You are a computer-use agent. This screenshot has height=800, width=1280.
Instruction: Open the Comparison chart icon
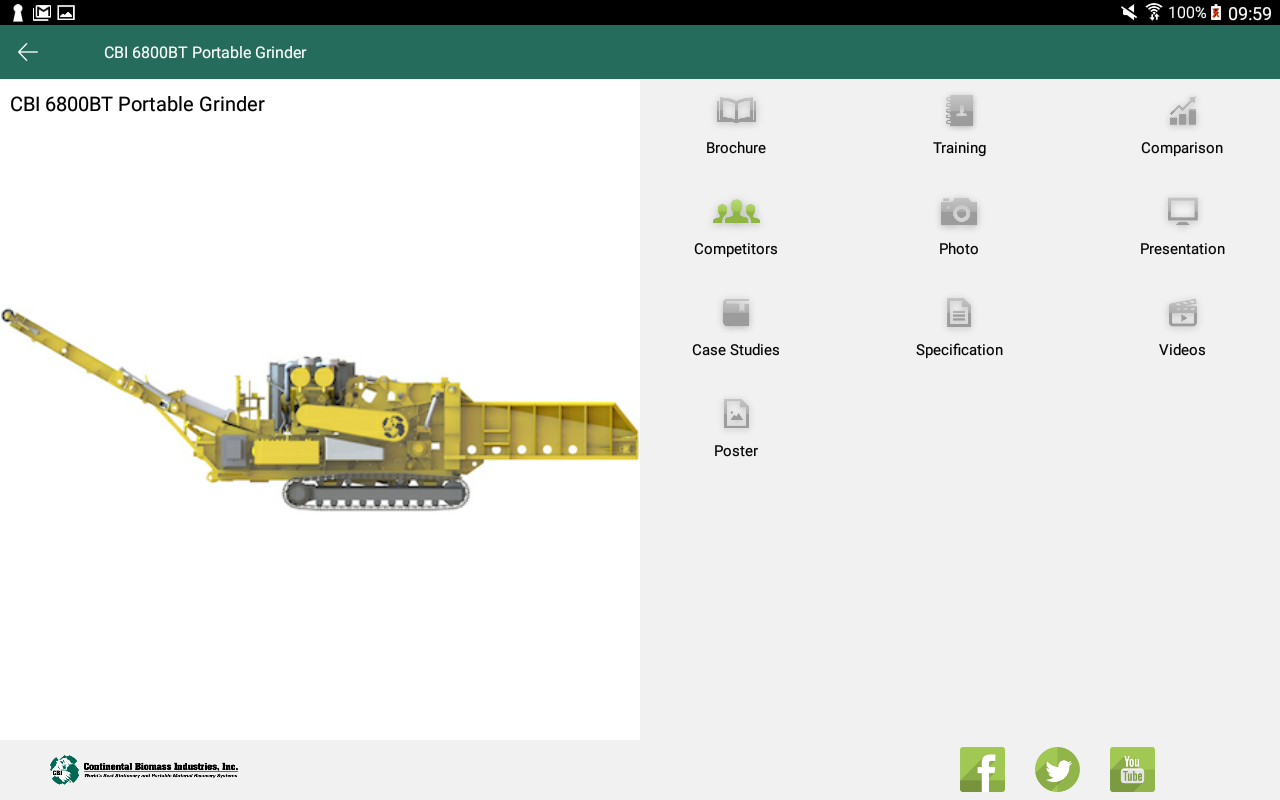(1182, 111)
